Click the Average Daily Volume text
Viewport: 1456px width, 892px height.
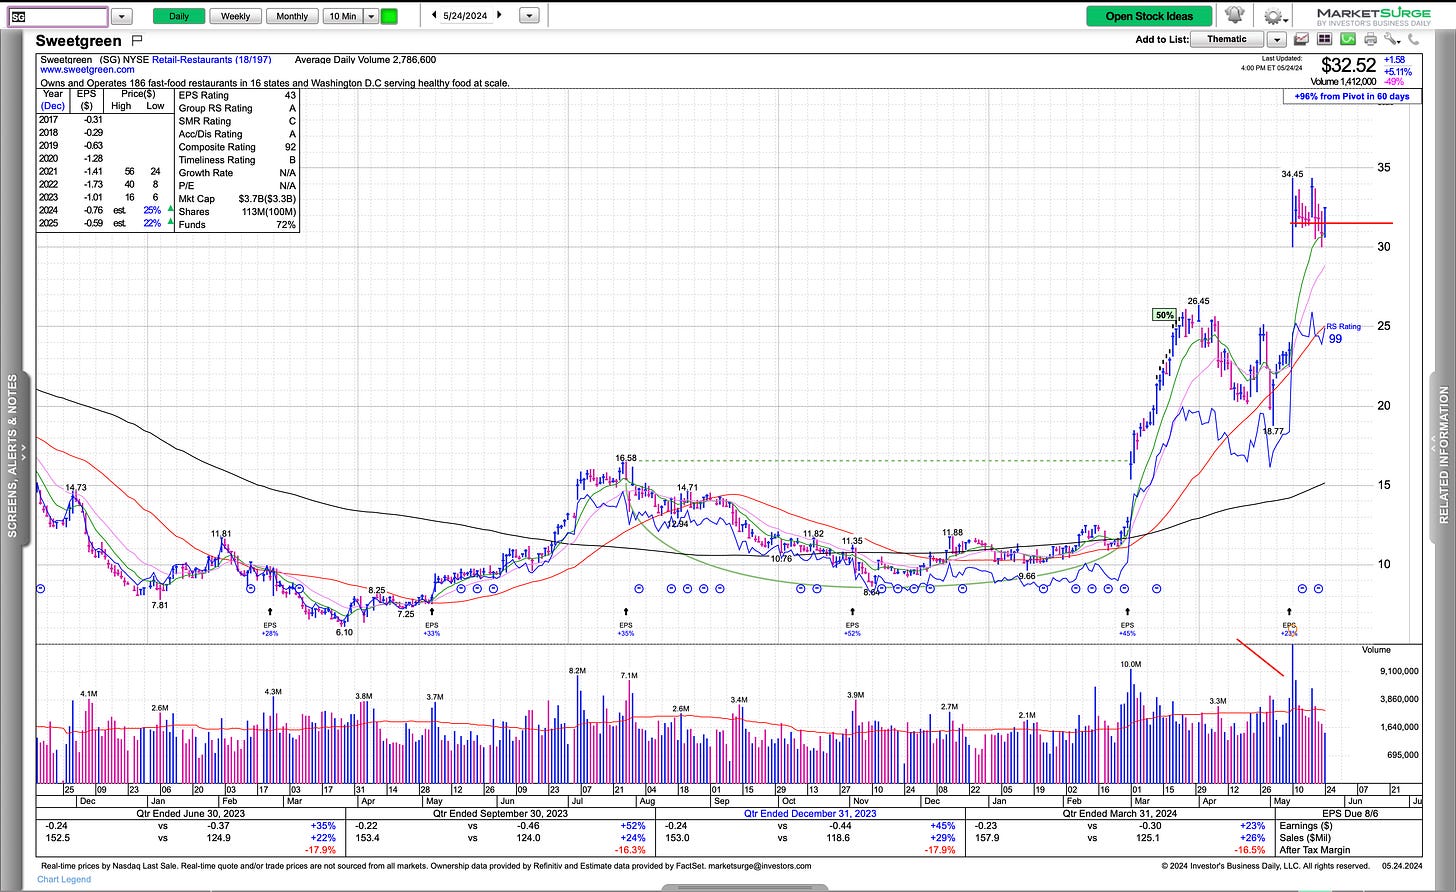tap(365, 60)
